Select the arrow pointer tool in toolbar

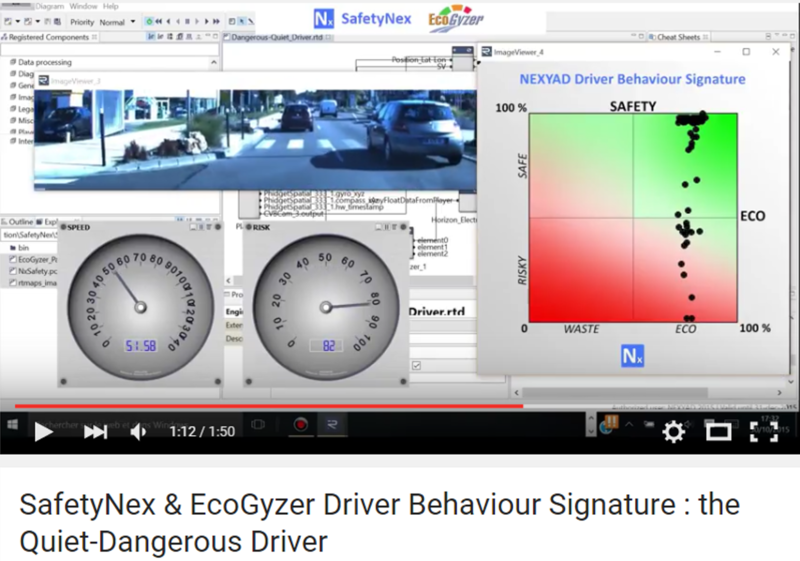(x=242, y=21)
